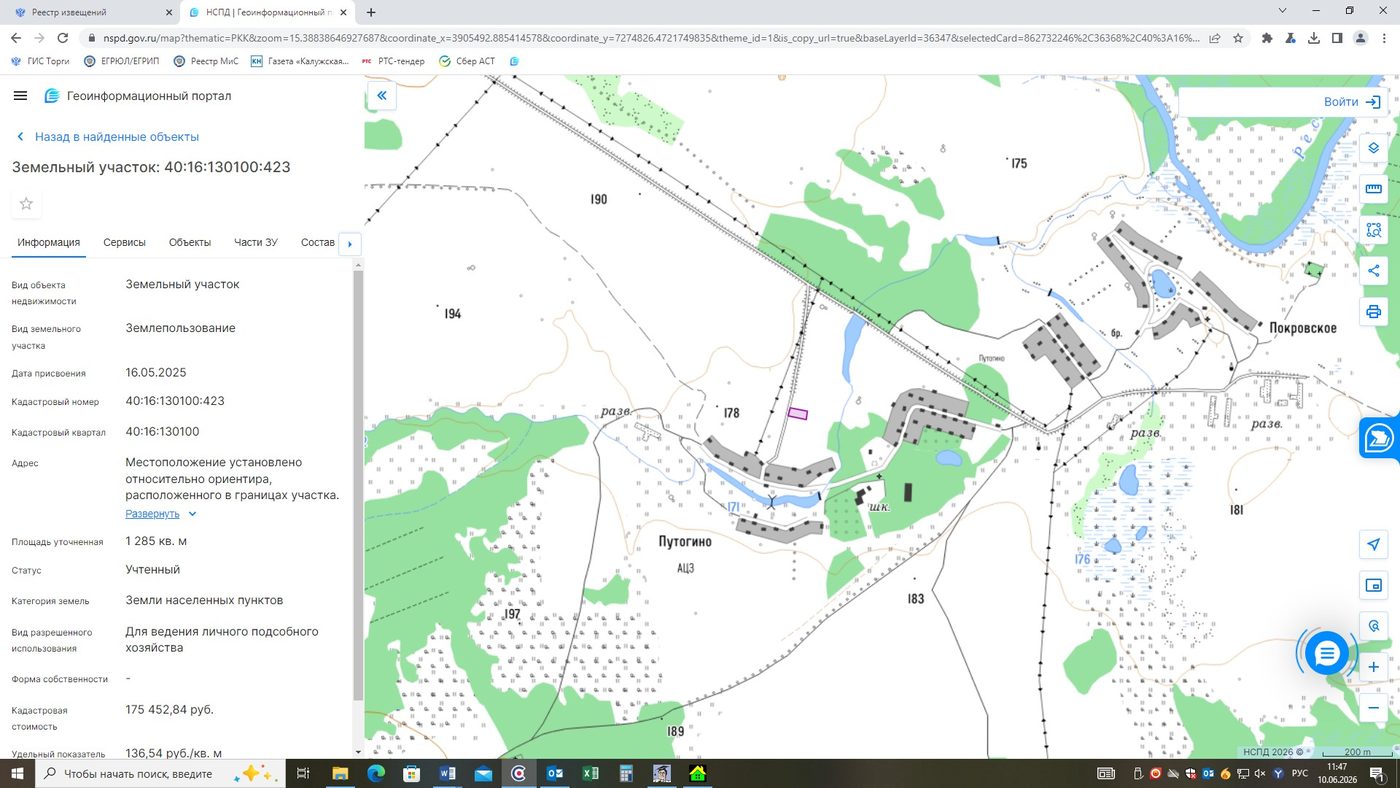Click cadastral quarter 40:16:130100 value

[x=162, y=432]
